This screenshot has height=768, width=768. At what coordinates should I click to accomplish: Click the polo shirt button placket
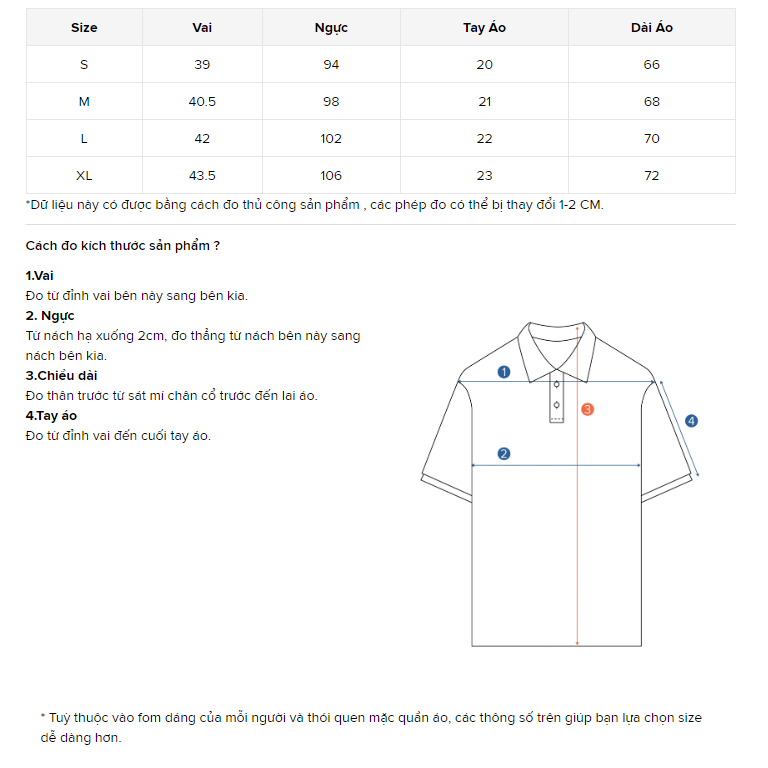click(557, 401)
